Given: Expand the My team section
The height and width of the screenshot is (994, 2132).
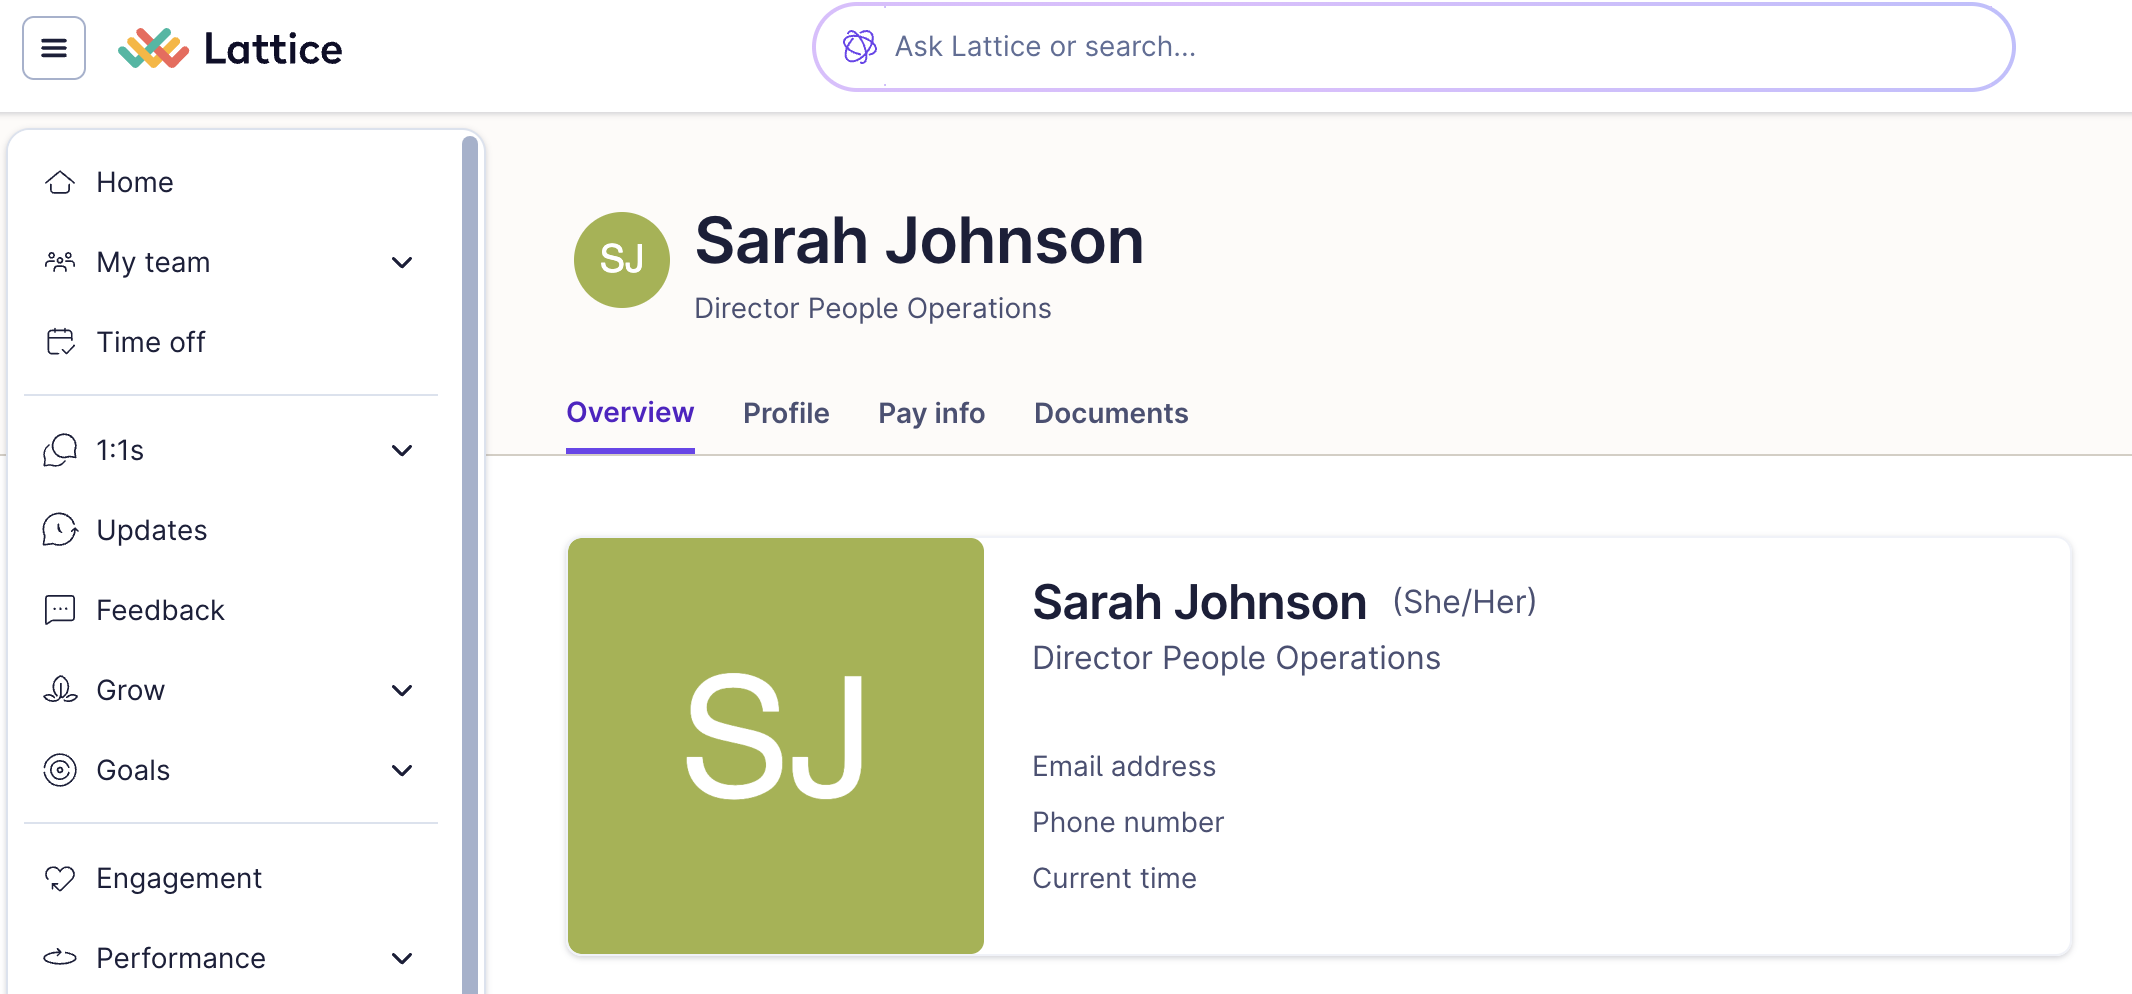Looking at the screenshot, I should point(403,262).
